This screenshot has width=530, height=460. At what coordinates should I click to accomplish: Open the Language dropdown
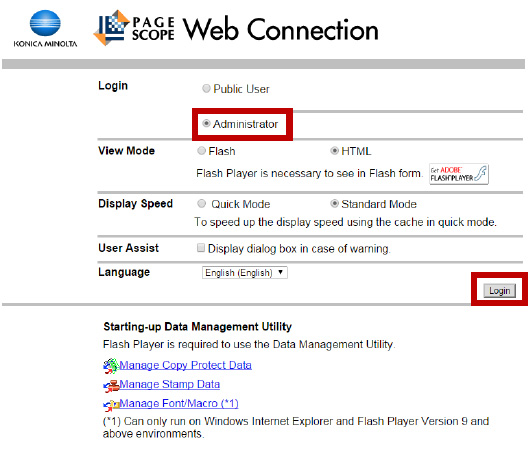tap(245, 272)
